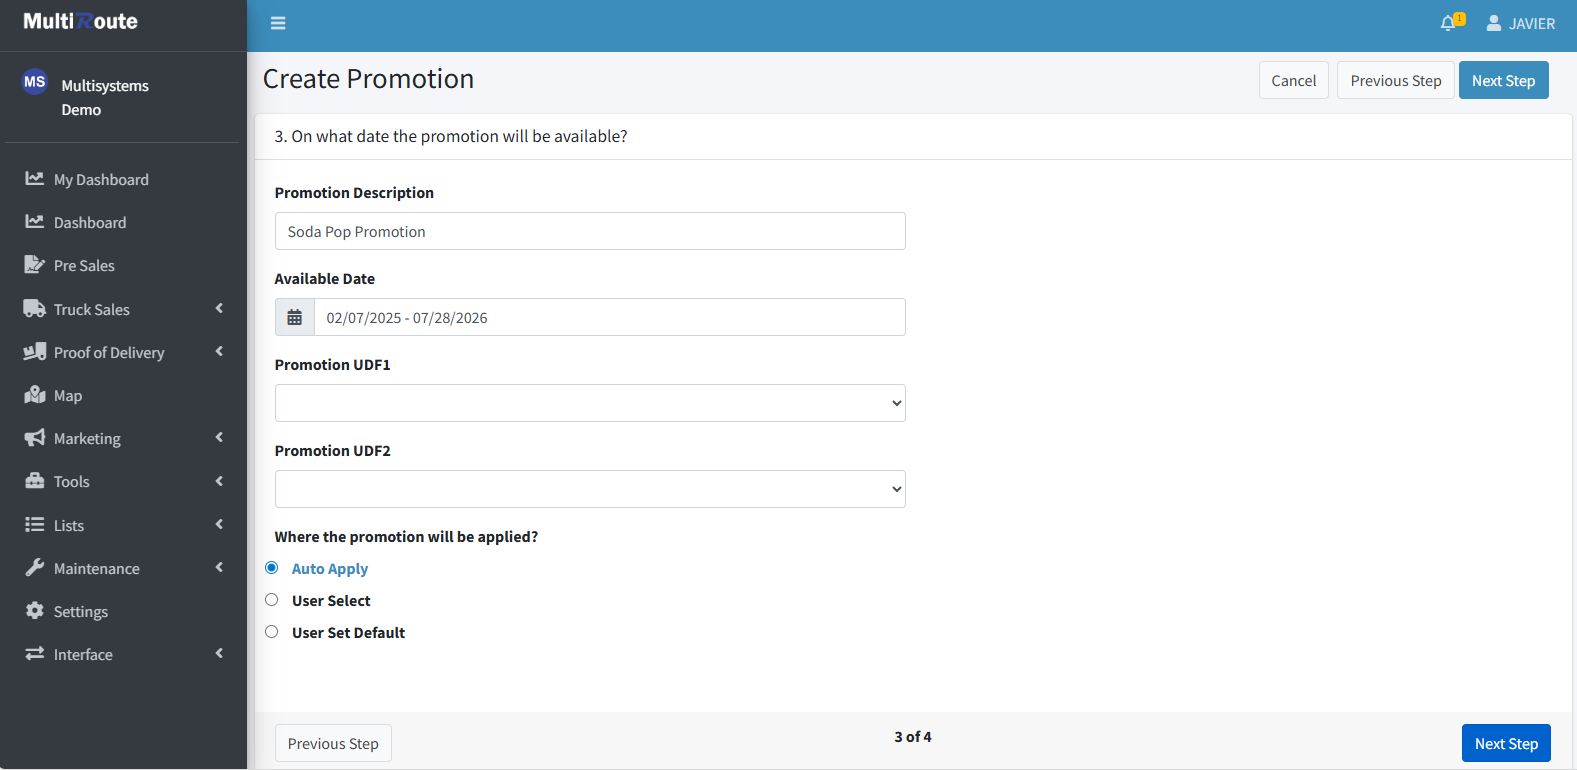The image size is (1577, 770).
Task: Select the User Select radio option
Action: [x=272, y=600]
